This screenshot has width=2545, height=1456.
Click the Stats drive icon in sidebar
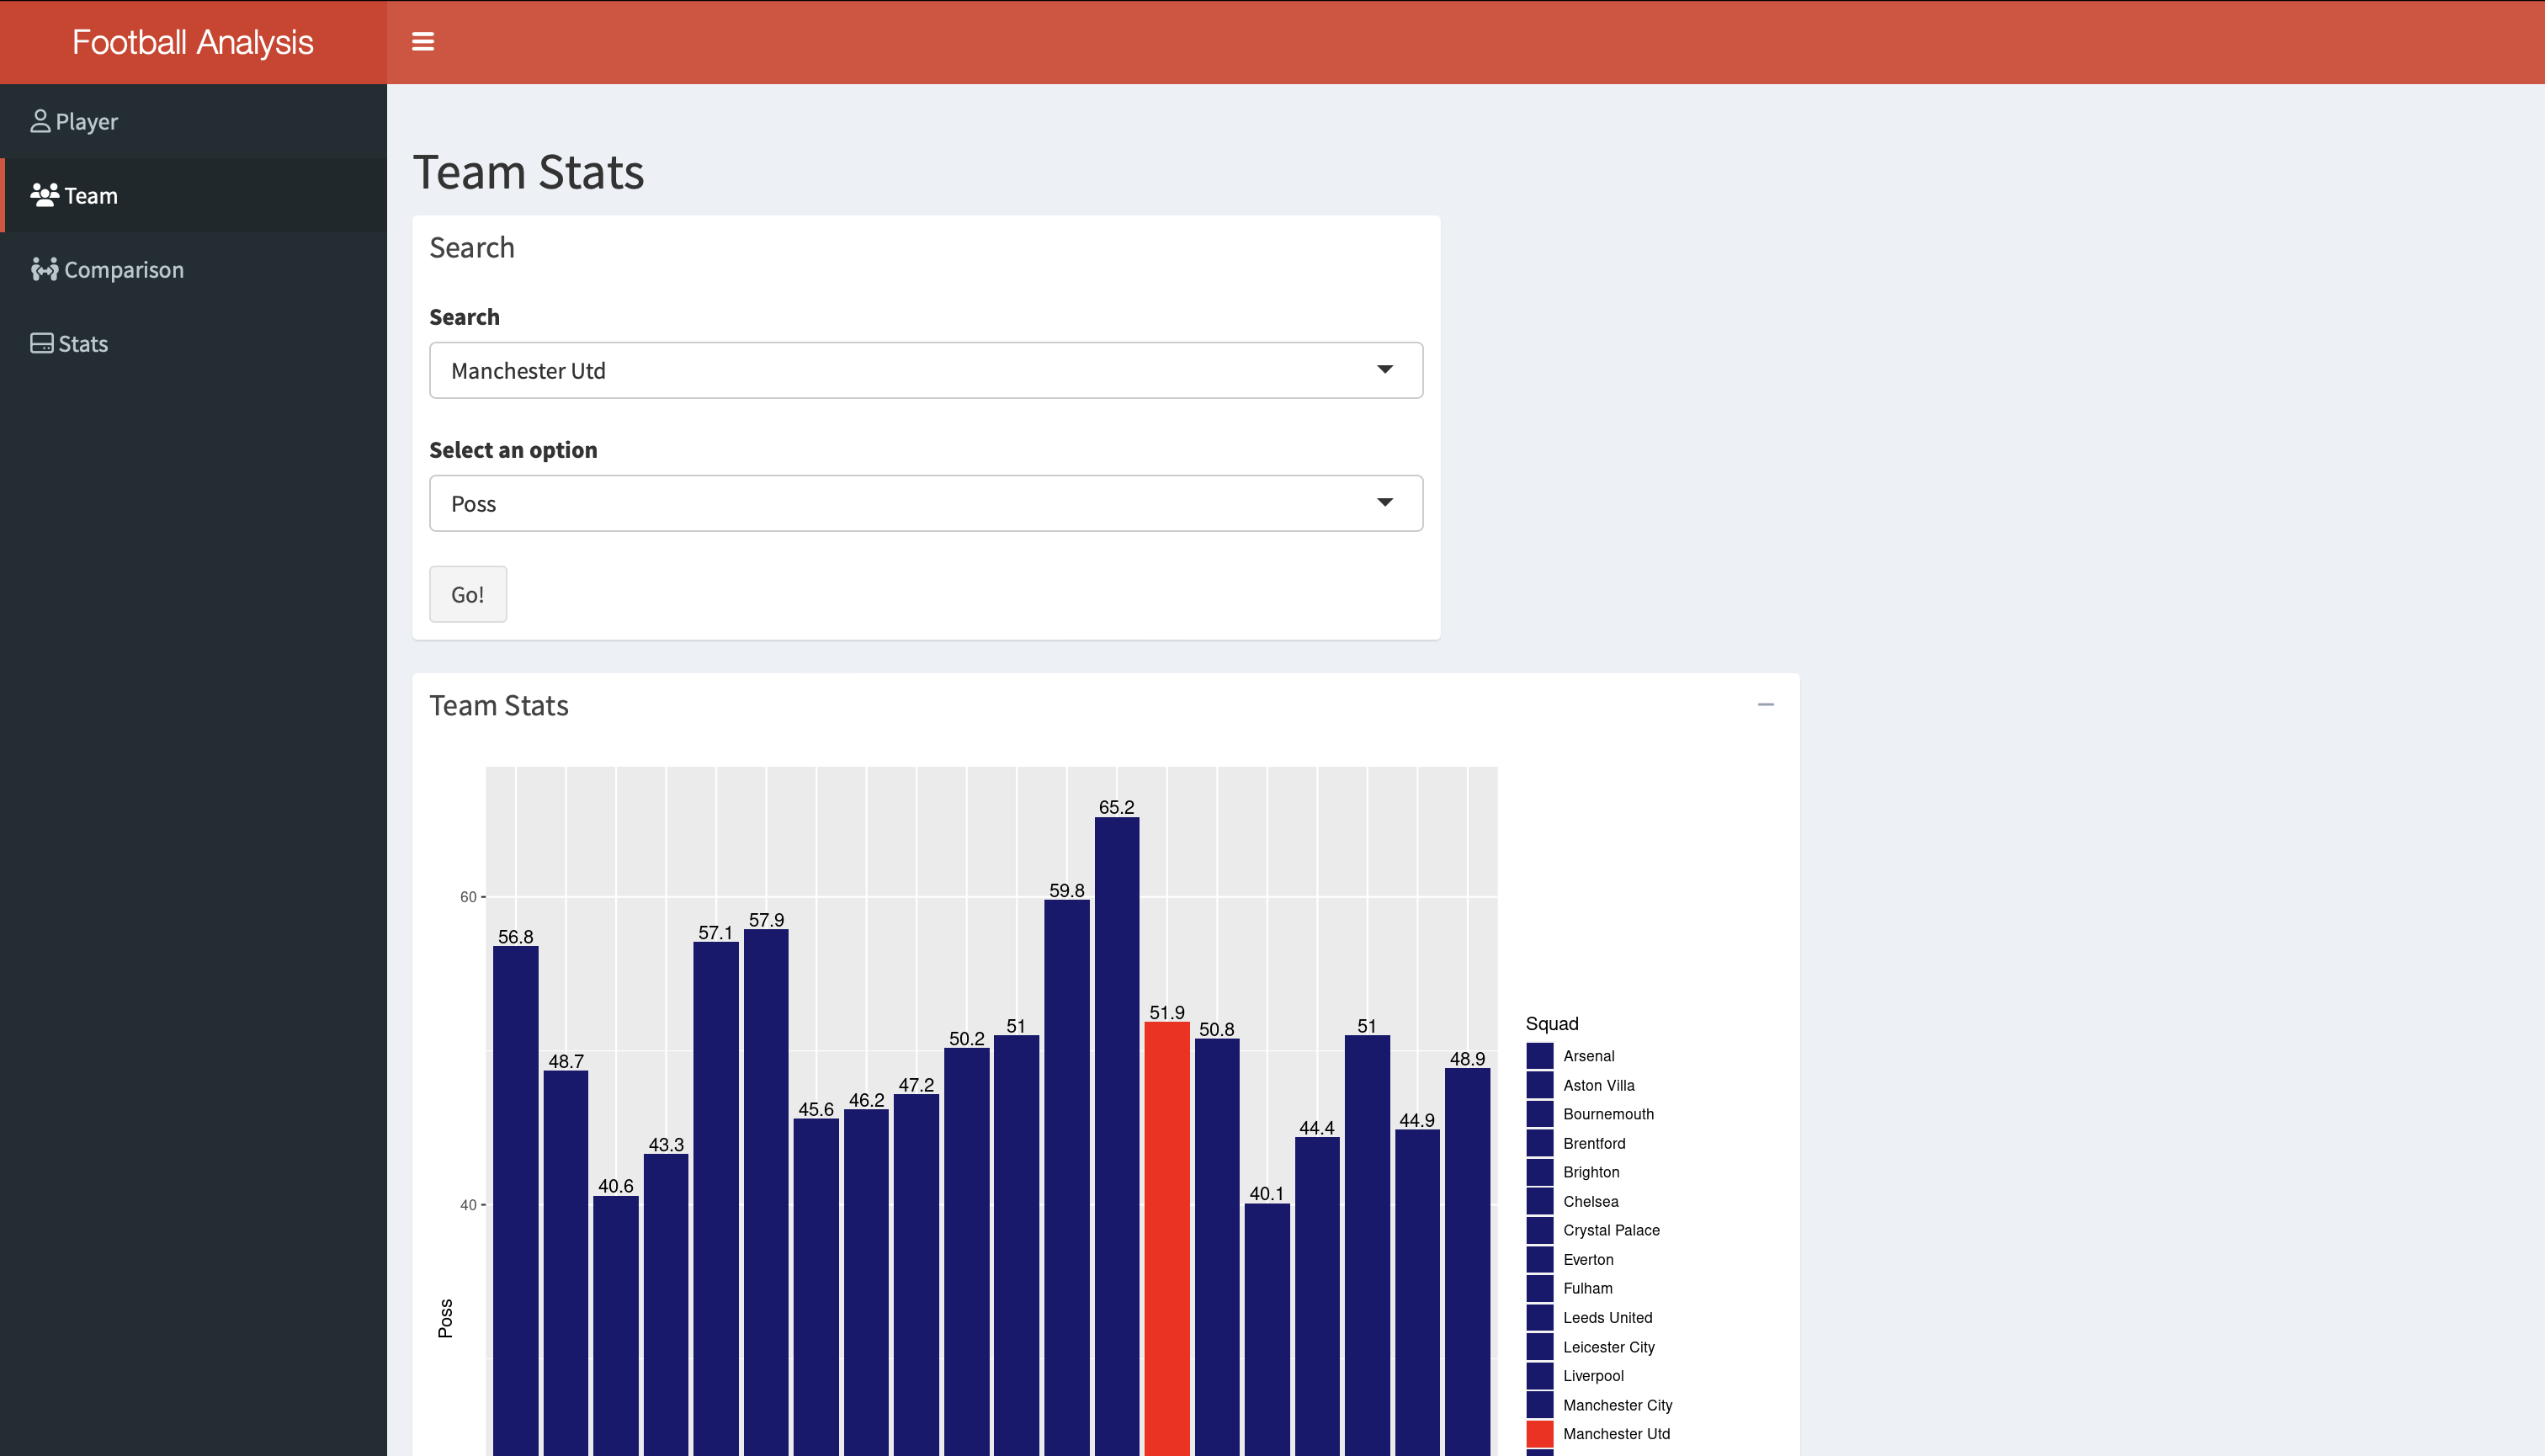41,344
